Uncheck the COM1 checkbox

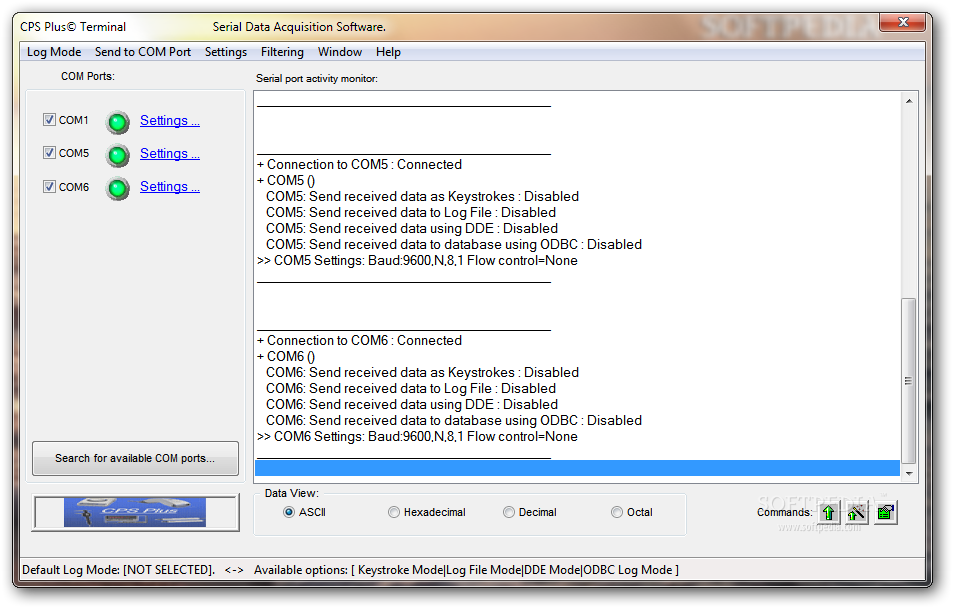tap(49, 120)
